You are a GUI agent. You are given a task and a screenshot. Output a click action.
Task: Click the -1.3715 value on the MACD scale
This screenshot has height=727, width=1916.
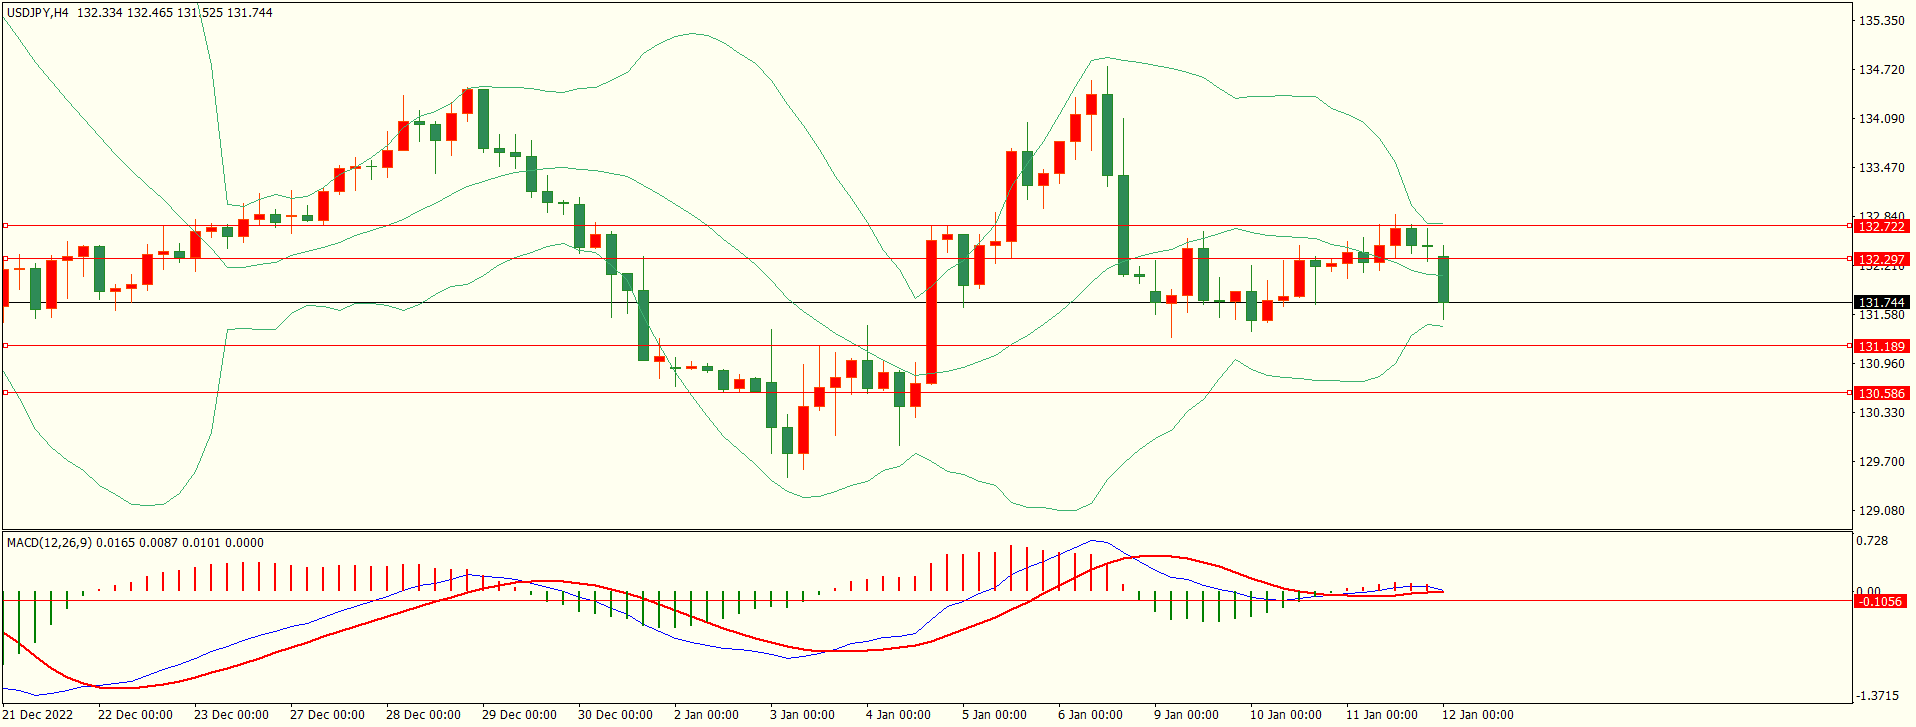pyautogui.click(x=1878, y=696)
